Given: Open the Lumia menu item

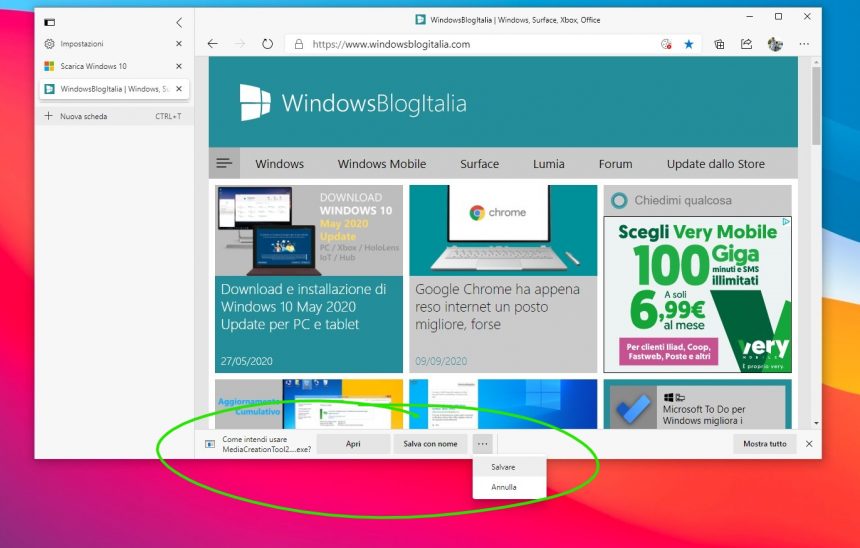Looking at the screenshot, I should pos(548,163).
